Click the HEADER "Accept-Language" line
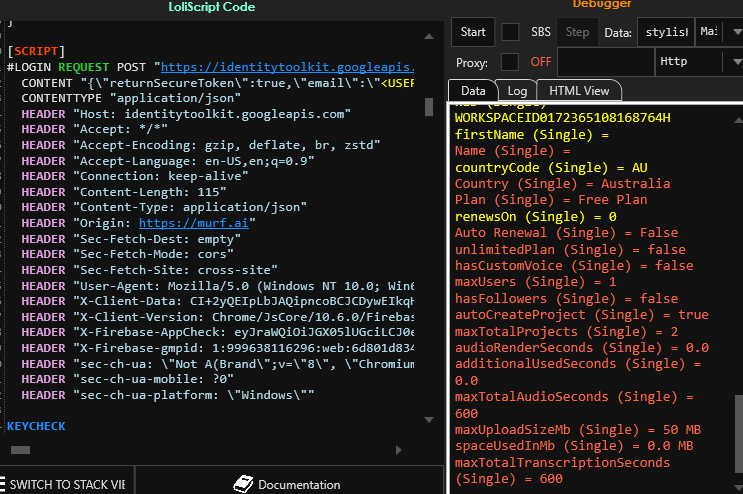 [168, 161]
